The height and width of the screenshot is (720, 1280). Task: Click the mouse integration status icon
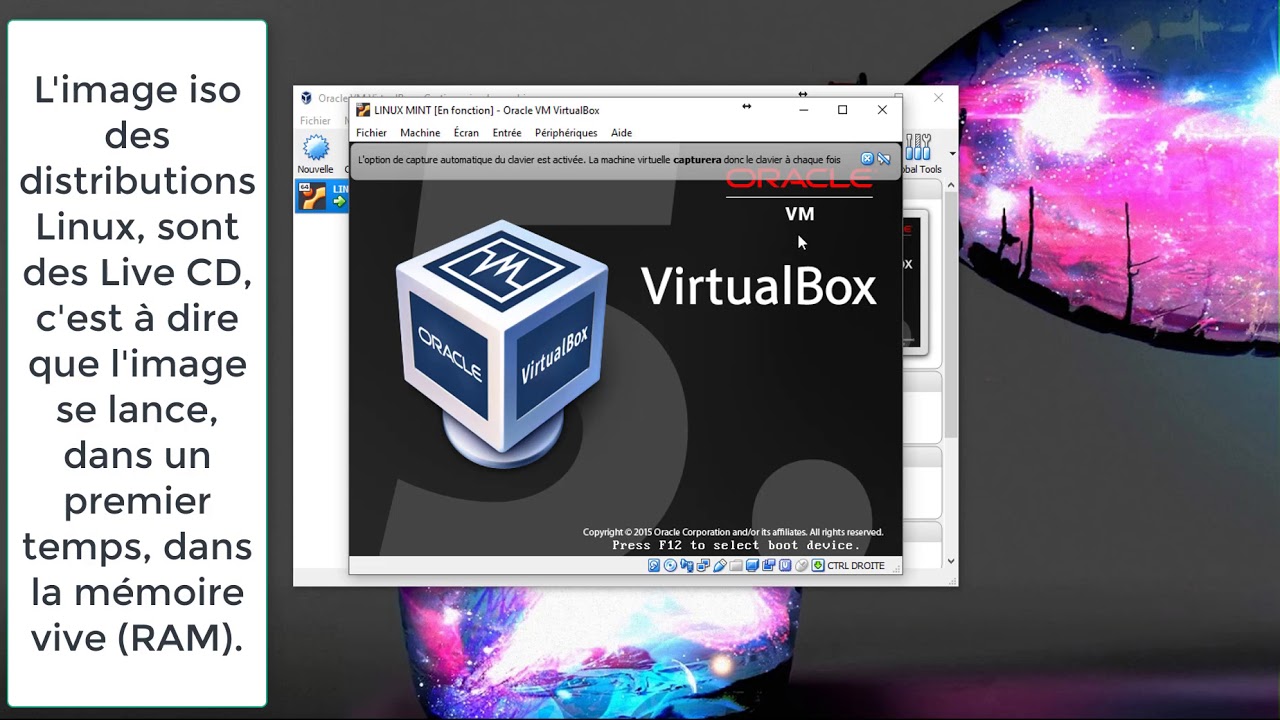click(802, 565)
